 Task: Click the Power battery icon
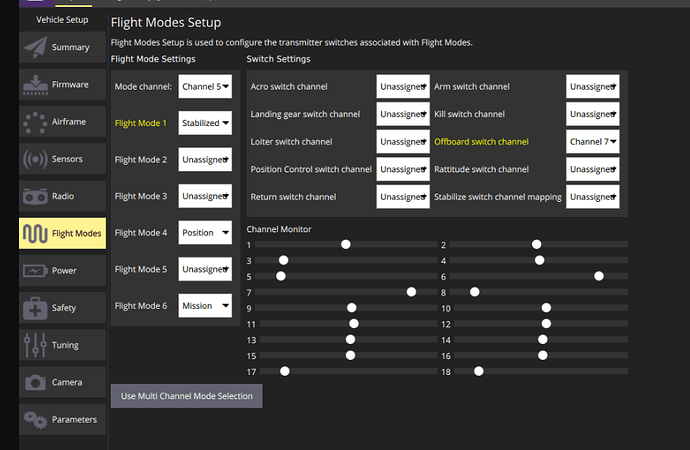click(35, 271)
